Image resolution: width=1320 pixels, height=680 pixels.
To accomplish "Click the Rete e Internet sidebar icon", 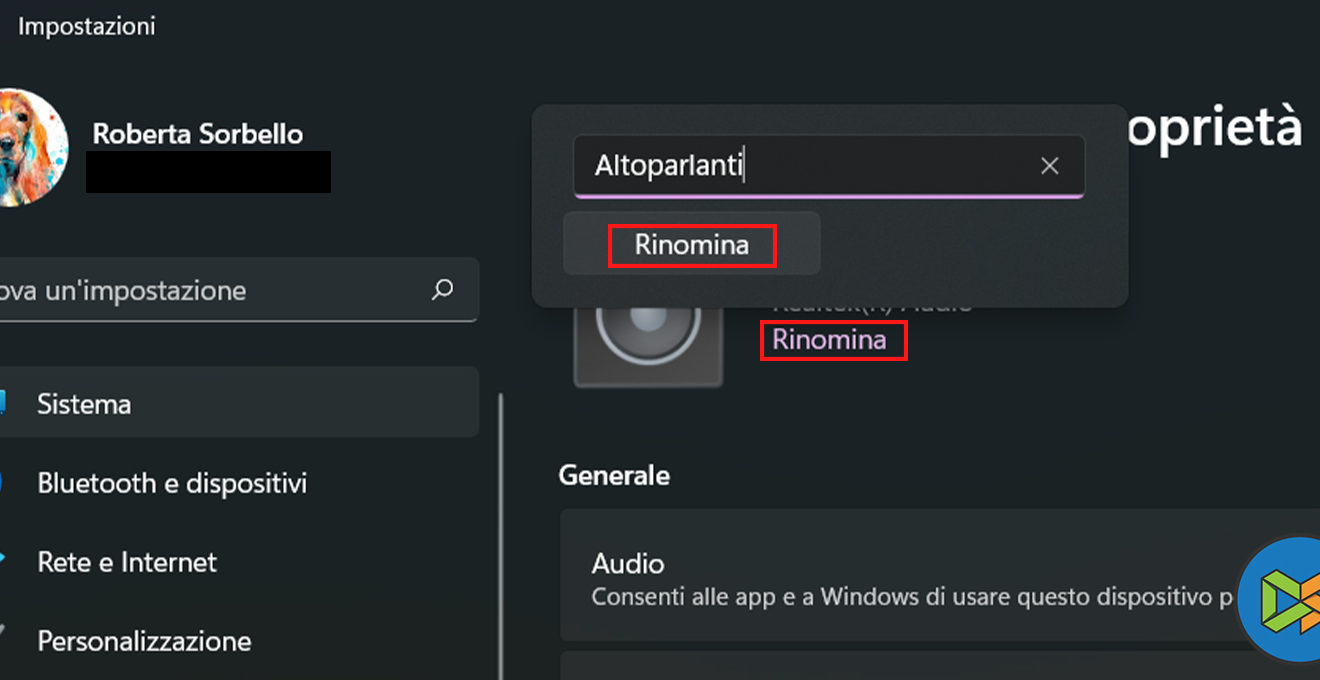I will pyautogui.click(x=3, y=561).
